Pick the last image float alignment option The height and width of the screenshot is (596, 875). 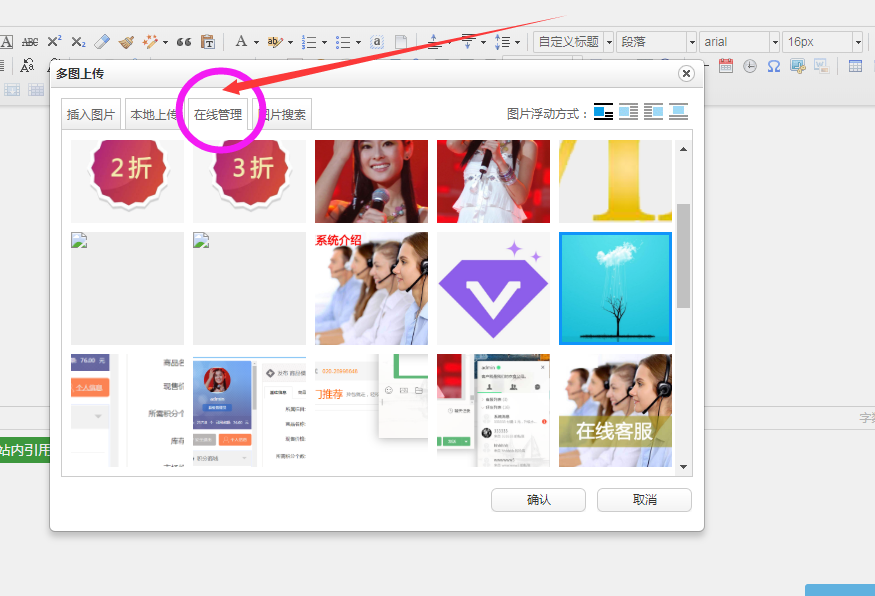coord(679,112)
